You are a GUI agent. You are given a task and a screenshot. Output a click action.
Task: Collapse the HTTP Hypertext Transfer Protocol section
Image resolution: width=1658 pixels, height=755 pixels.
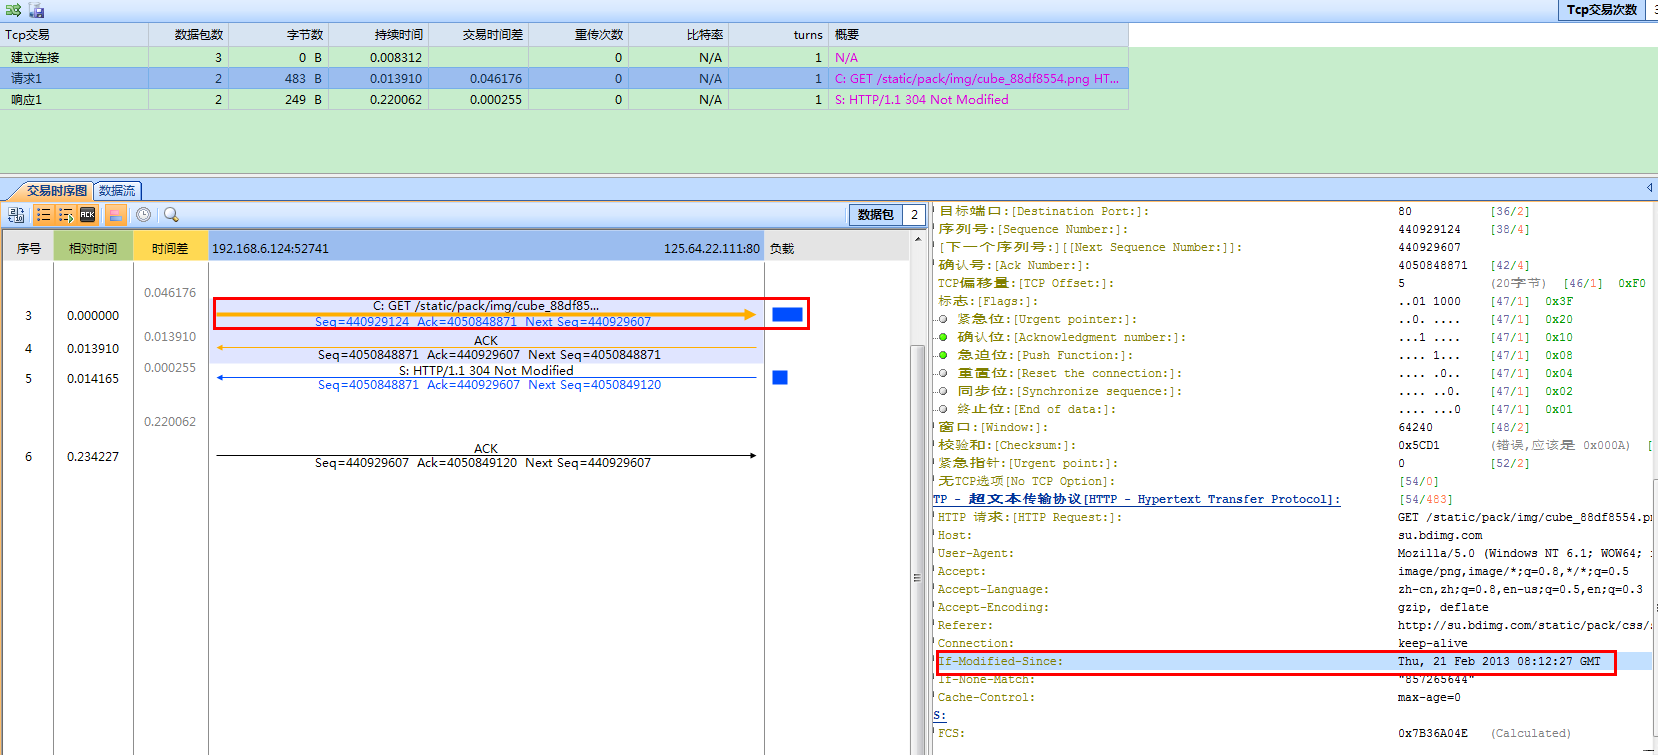(x=1137, y=499)
